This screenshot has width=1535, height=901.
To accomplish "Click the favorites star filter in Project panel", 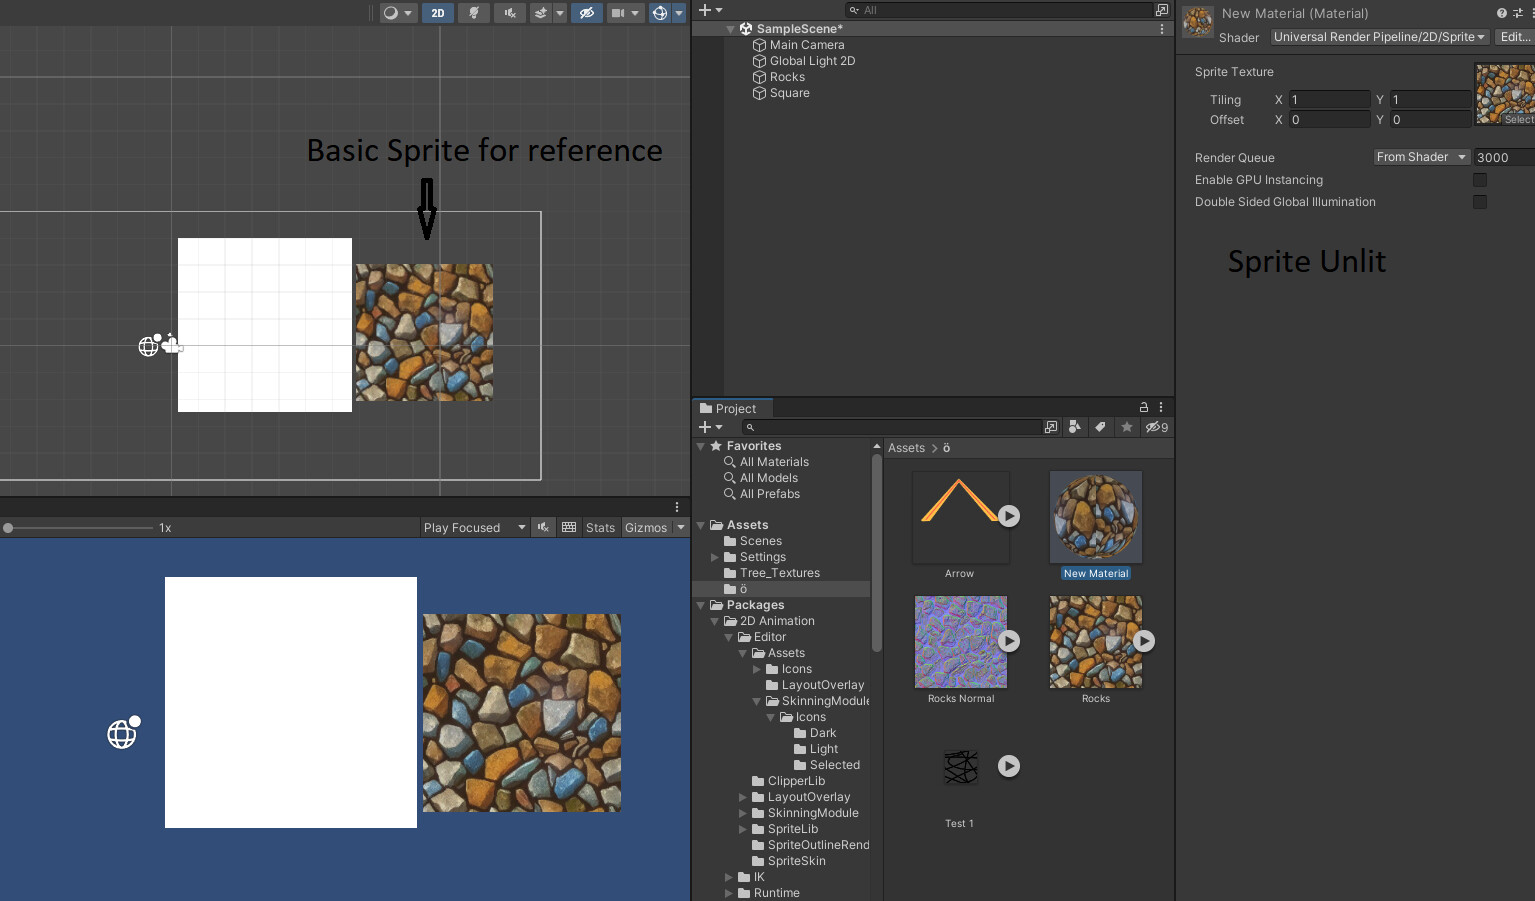I will (1126, 427).
